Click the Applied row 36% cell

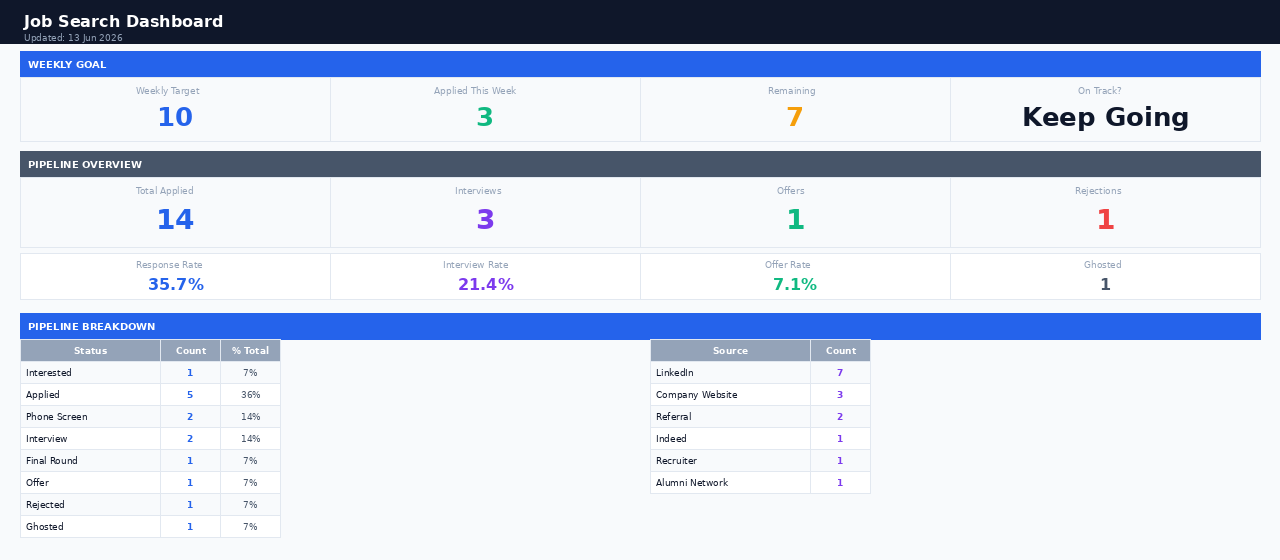(250, 394)
